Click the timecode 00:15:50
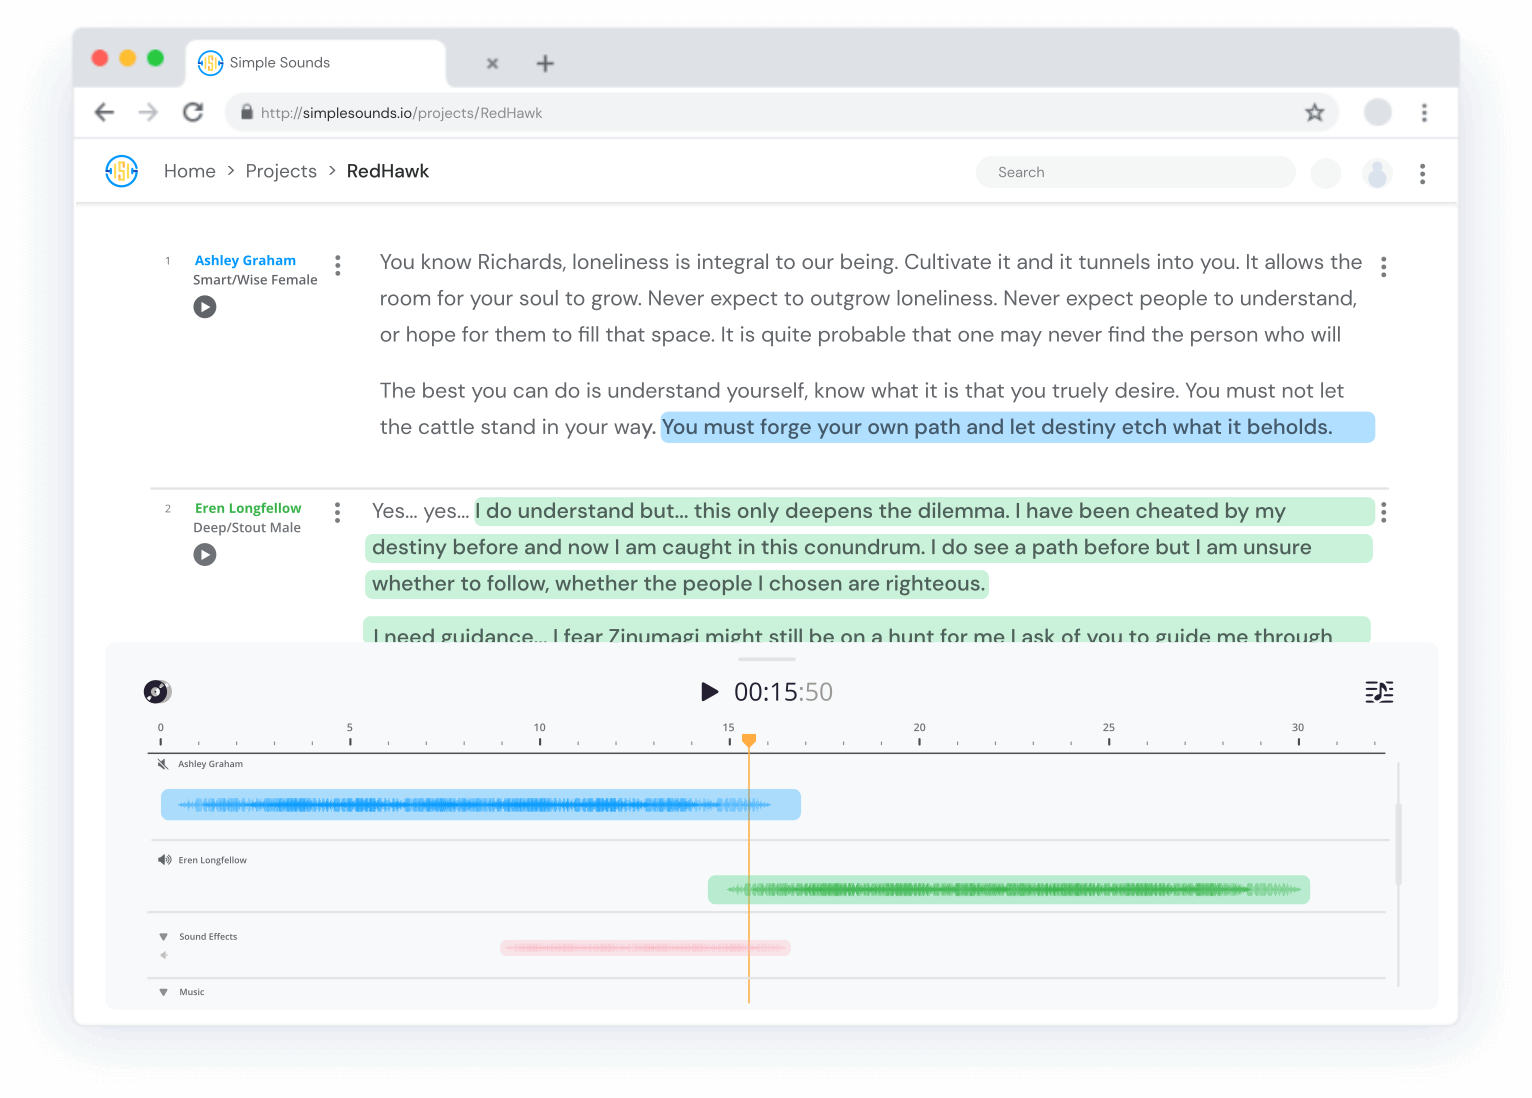Image resolution: width=1532 pixels, height=1098 pixels. (x=783, y=692)
